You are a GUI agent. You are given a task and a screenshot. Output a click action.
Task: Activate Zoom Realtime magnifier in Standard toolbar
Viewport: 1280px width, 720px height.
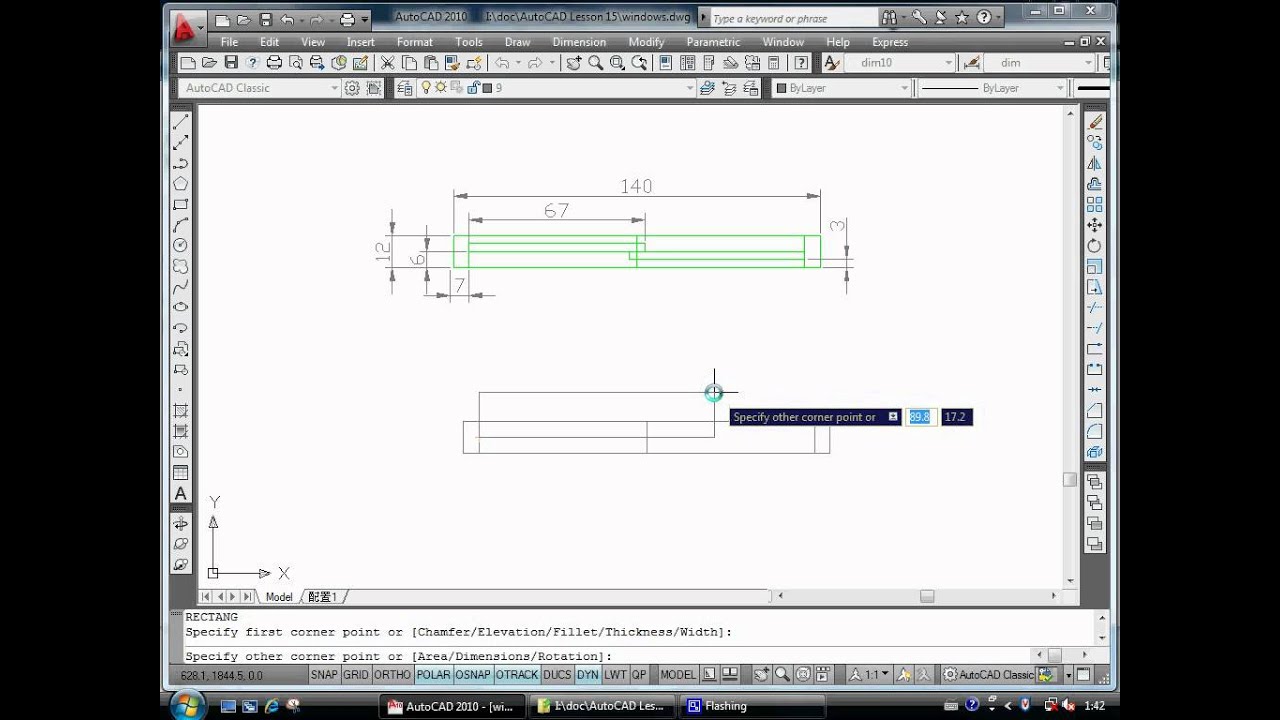point(595,63)
